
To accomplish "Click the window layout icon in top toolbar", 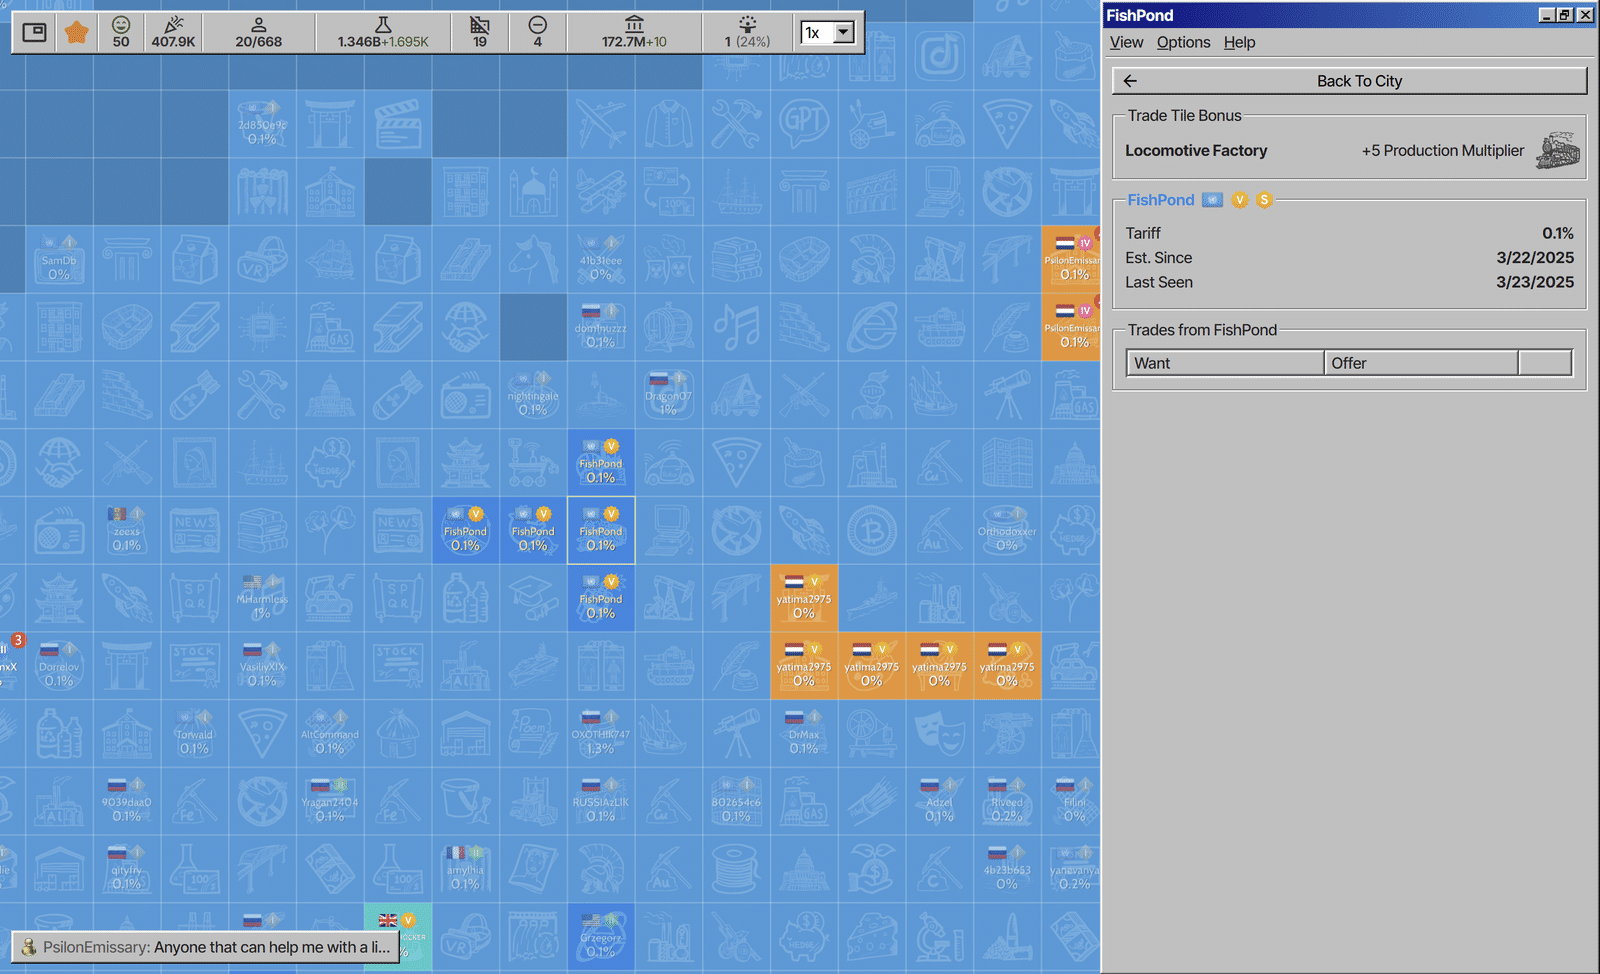I will 35,32.
